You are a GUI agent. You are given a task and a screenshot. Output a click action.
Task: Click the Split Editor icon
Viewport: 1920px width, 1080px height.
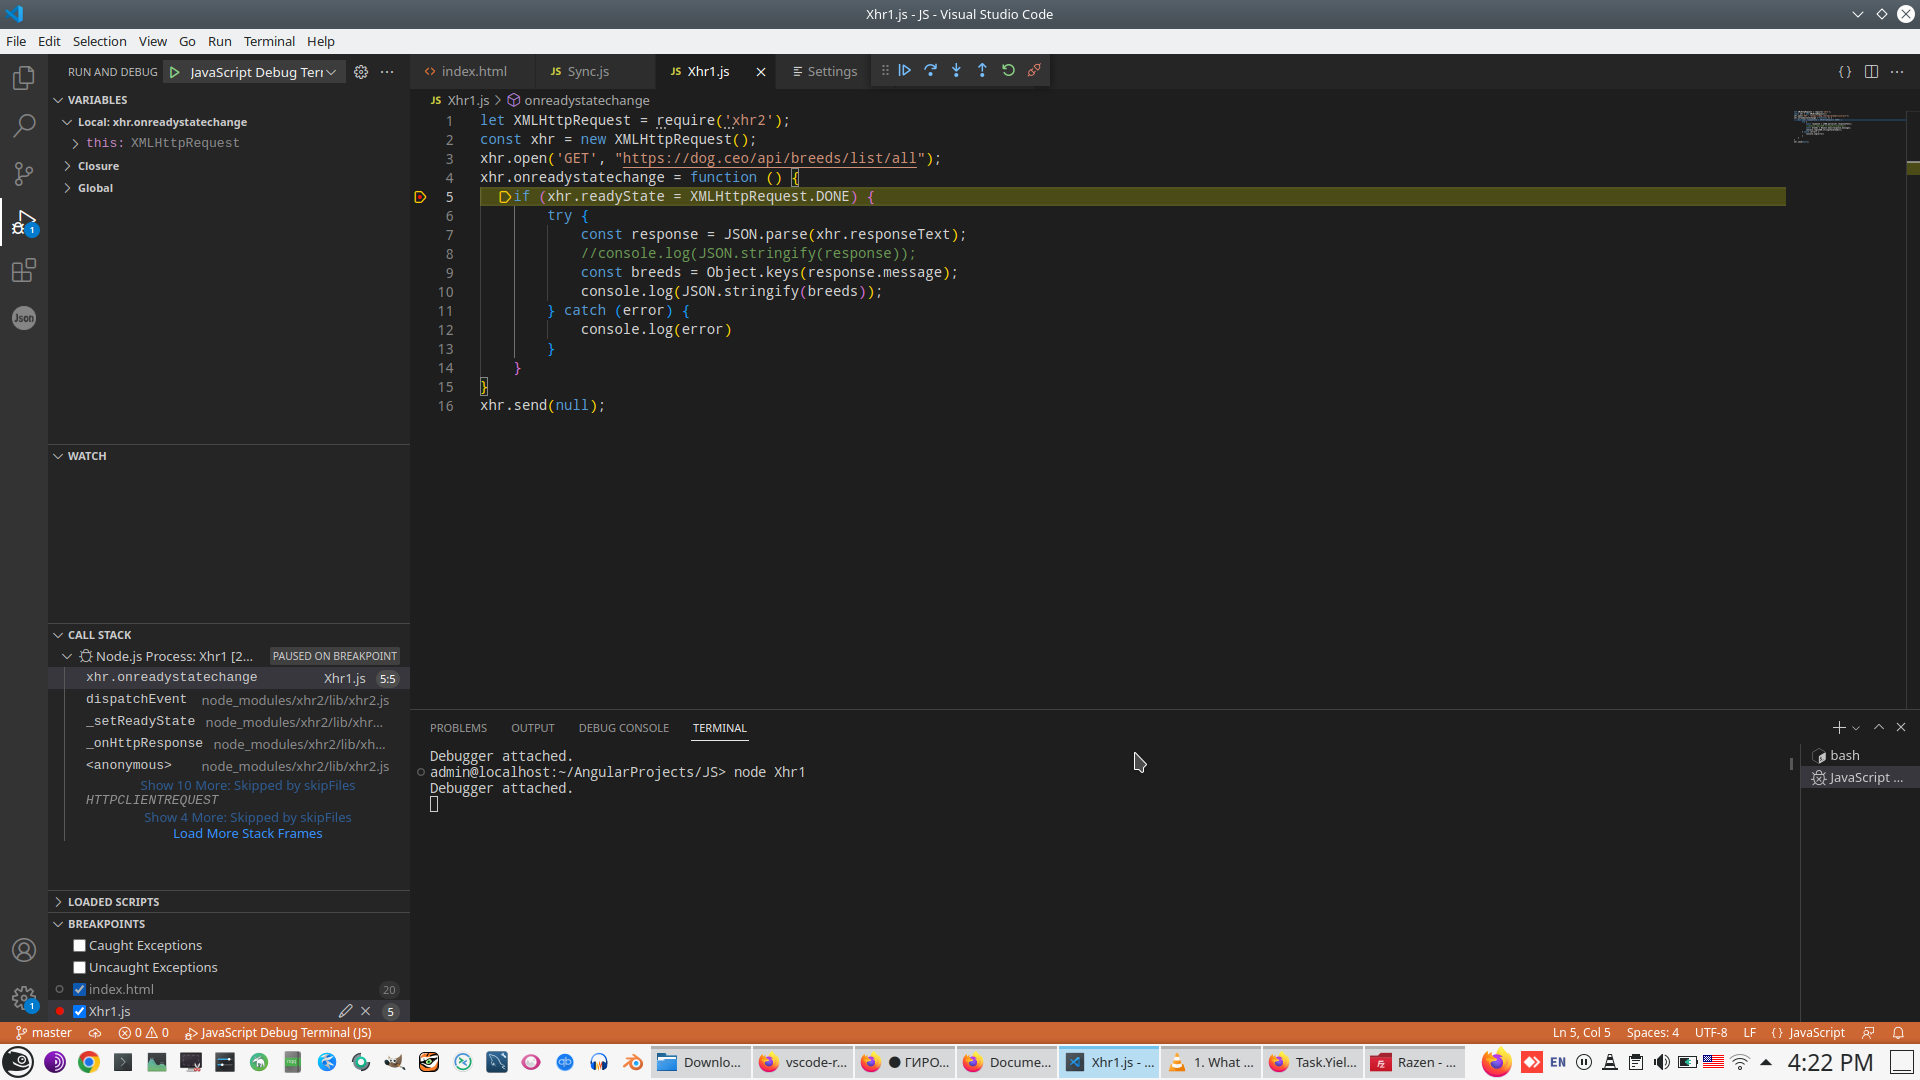(x=1871, y=72)
